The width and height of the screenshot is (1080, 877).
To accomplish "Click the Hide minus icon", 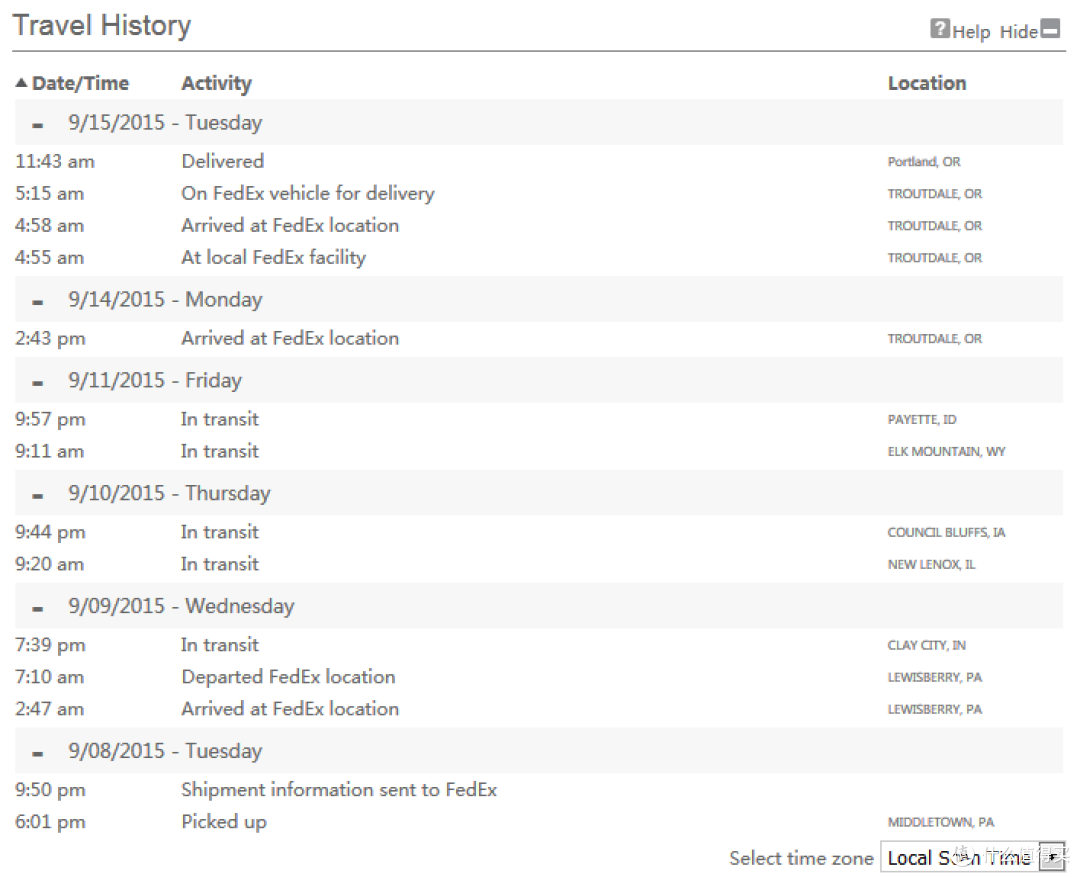I will point(1050,28).
